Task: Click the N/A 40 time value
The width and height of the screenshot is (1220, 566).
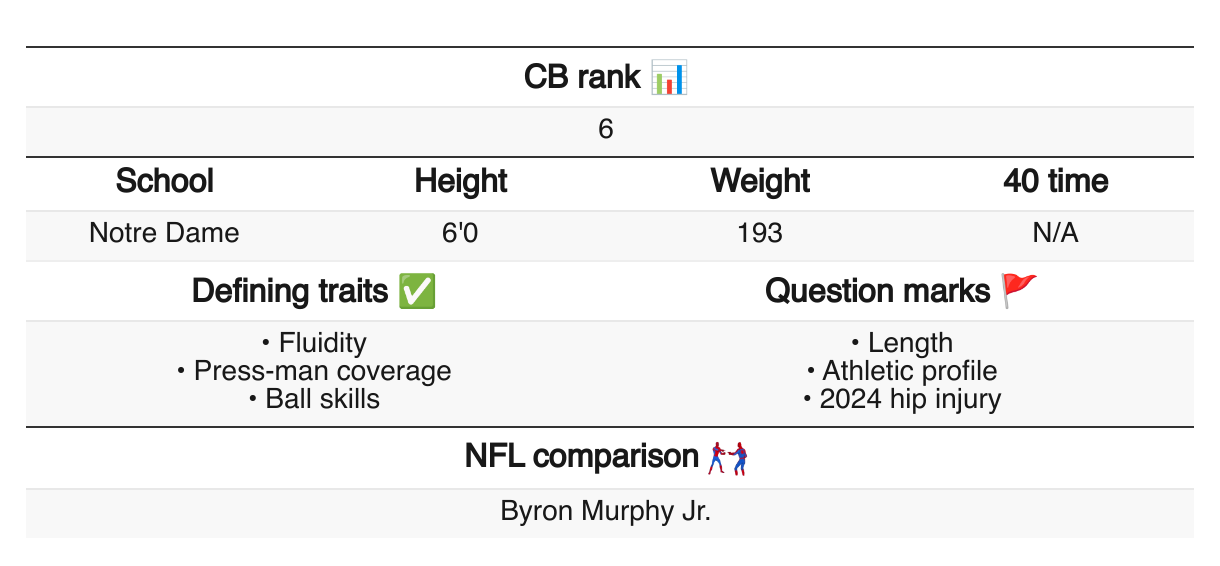Action: [x=1056, y=233]
